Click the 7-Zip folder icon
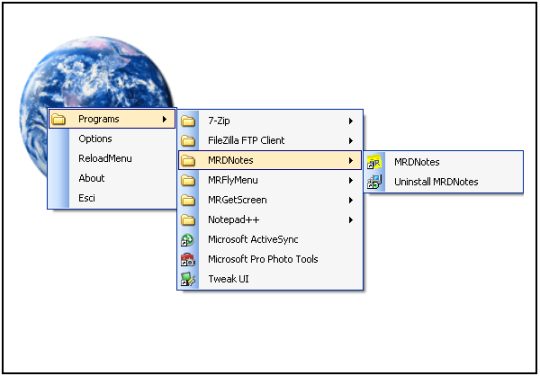 coord(188,121)
